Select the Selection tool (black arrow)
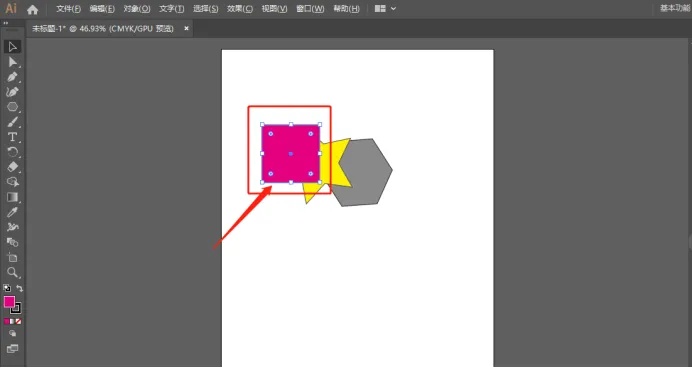This screenshot has width=692, height=368. click(x=12, y=47)
